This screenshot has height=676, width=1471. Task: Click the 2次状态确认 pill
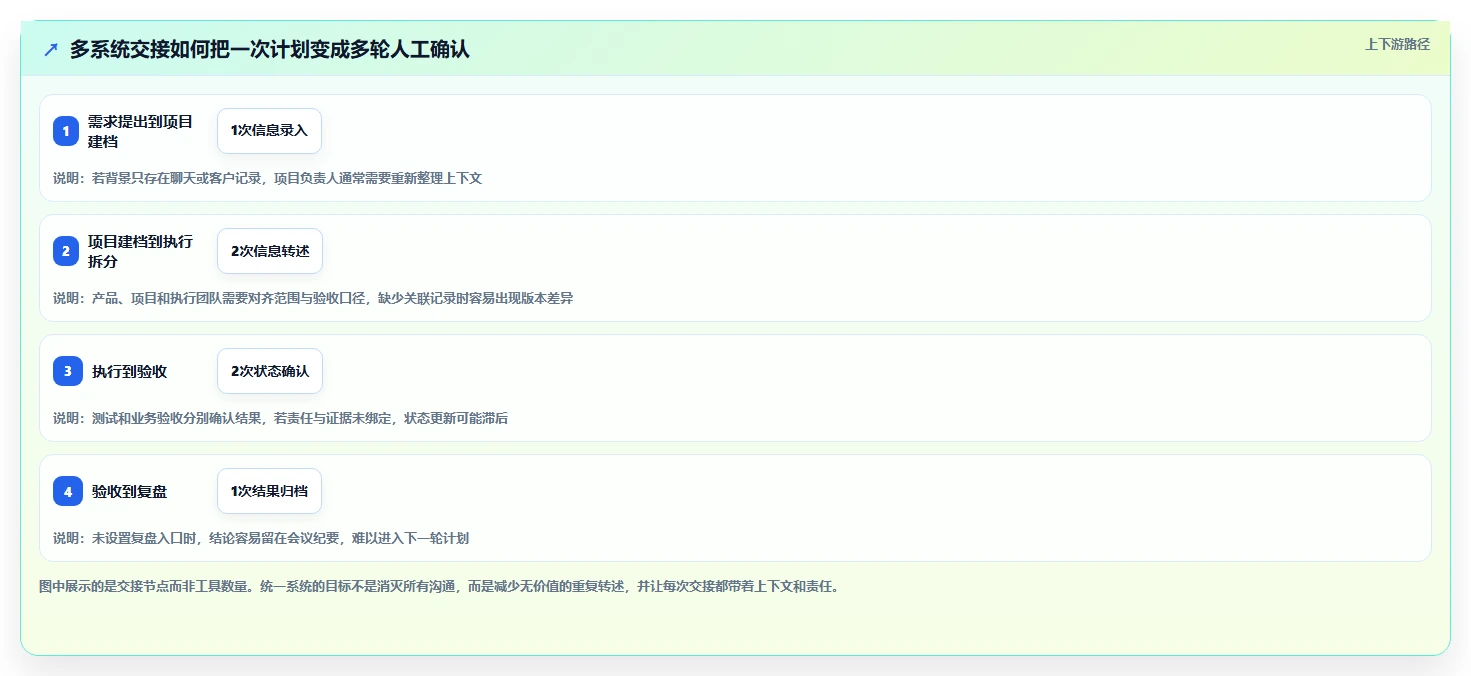click(270, 371)
